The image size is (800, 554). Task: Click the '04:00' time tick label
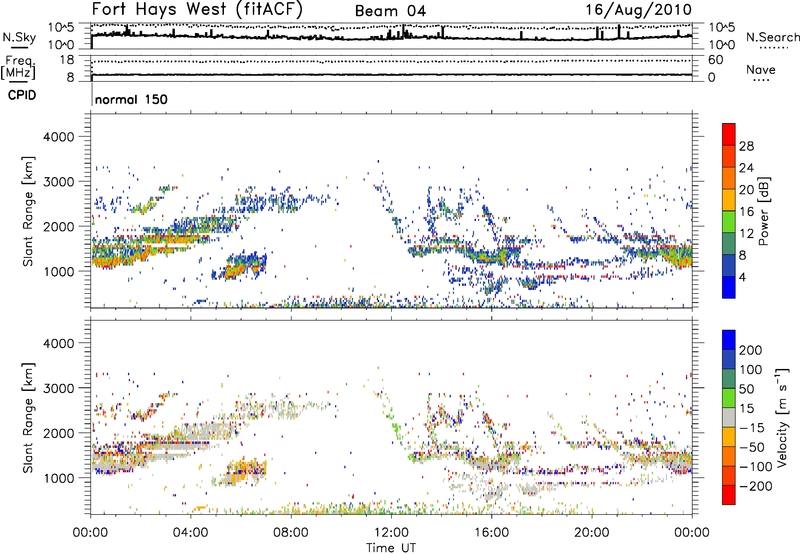[191, 533]
